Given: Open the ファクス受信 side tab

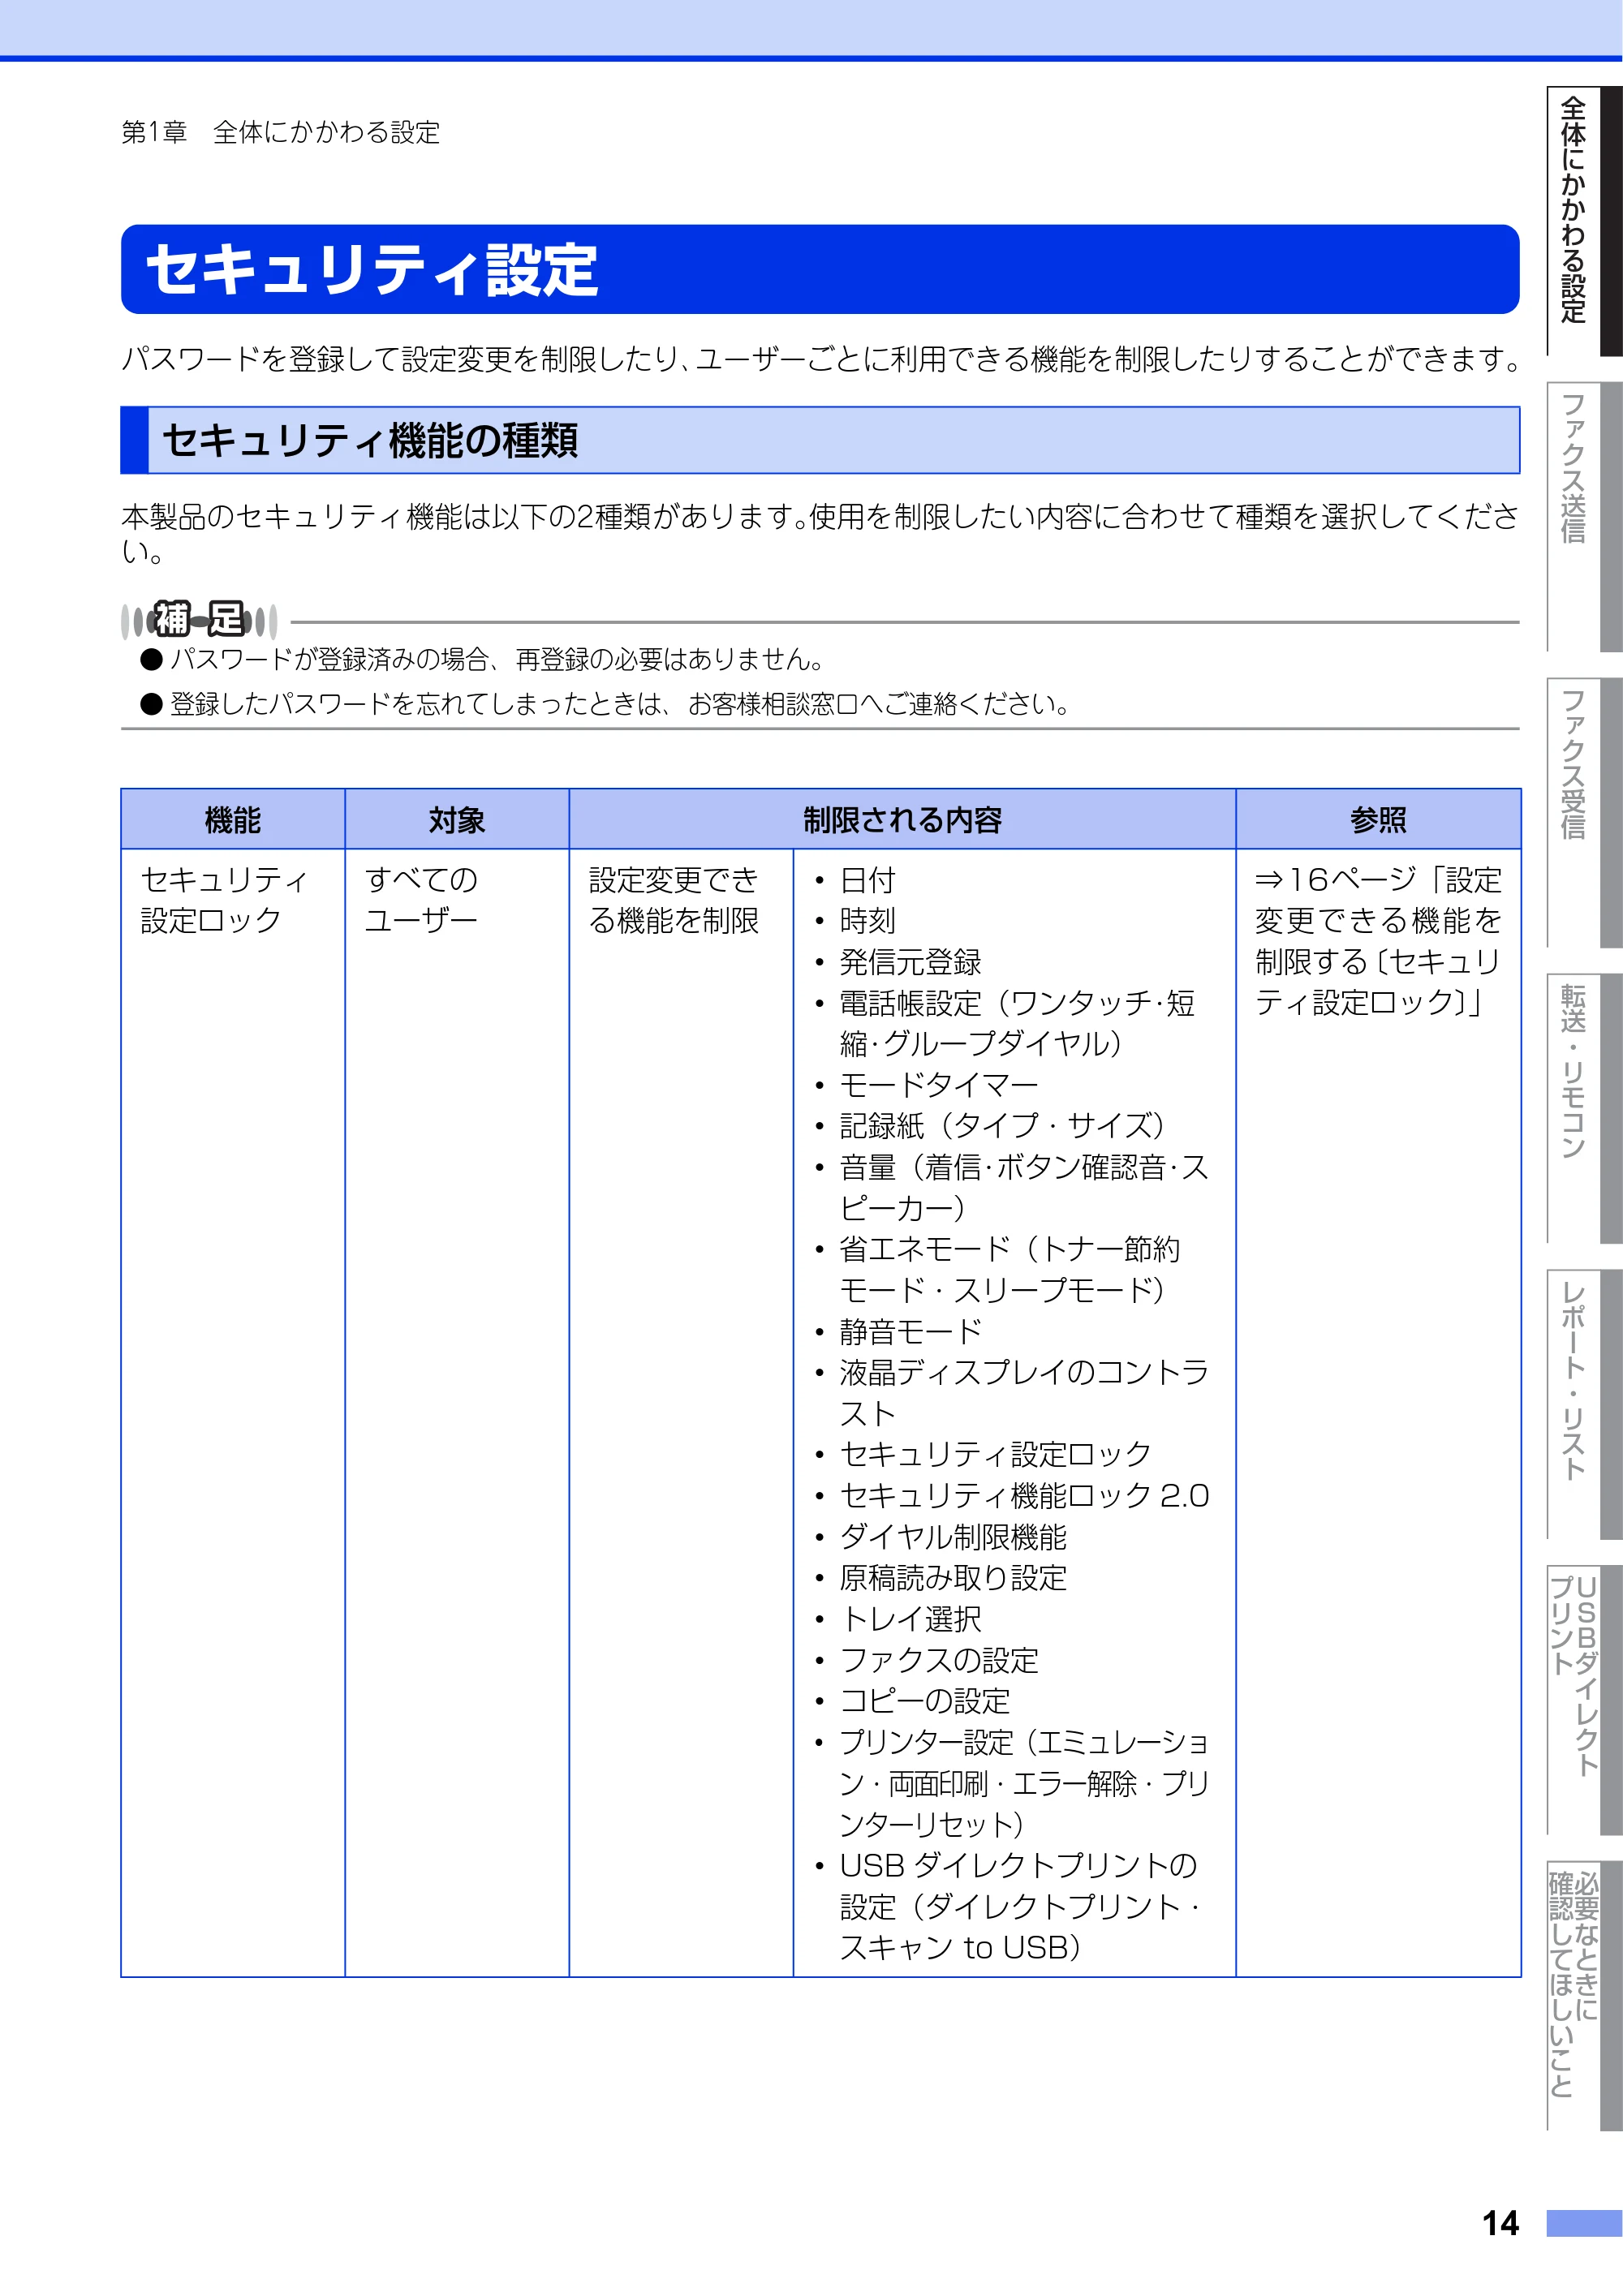Looking at the screenshot, I should tap(1583, 812).
